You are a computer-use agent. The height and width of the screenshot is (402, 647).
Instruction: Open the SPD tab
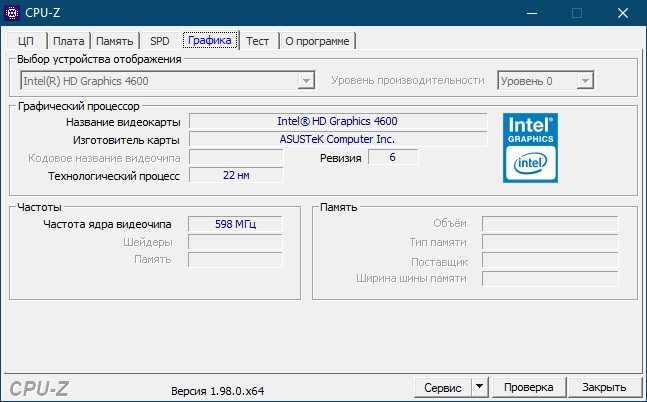pyautogui.click(x=160, y=41)
